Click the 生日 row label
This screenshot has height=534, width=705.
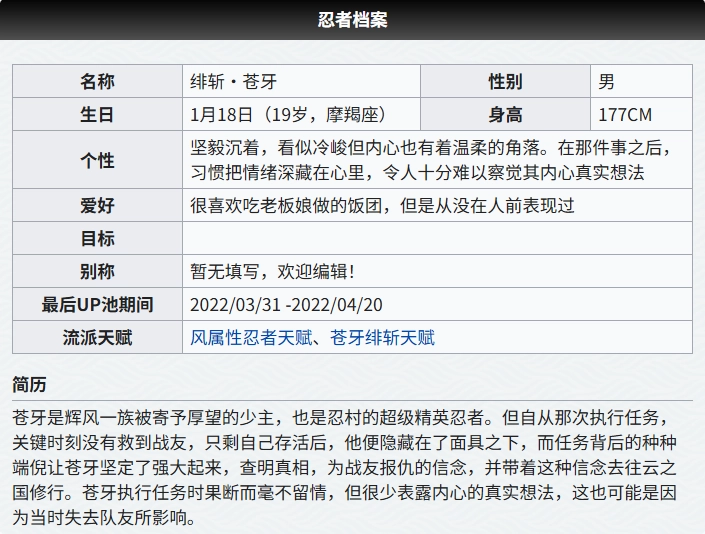(97, 114)
